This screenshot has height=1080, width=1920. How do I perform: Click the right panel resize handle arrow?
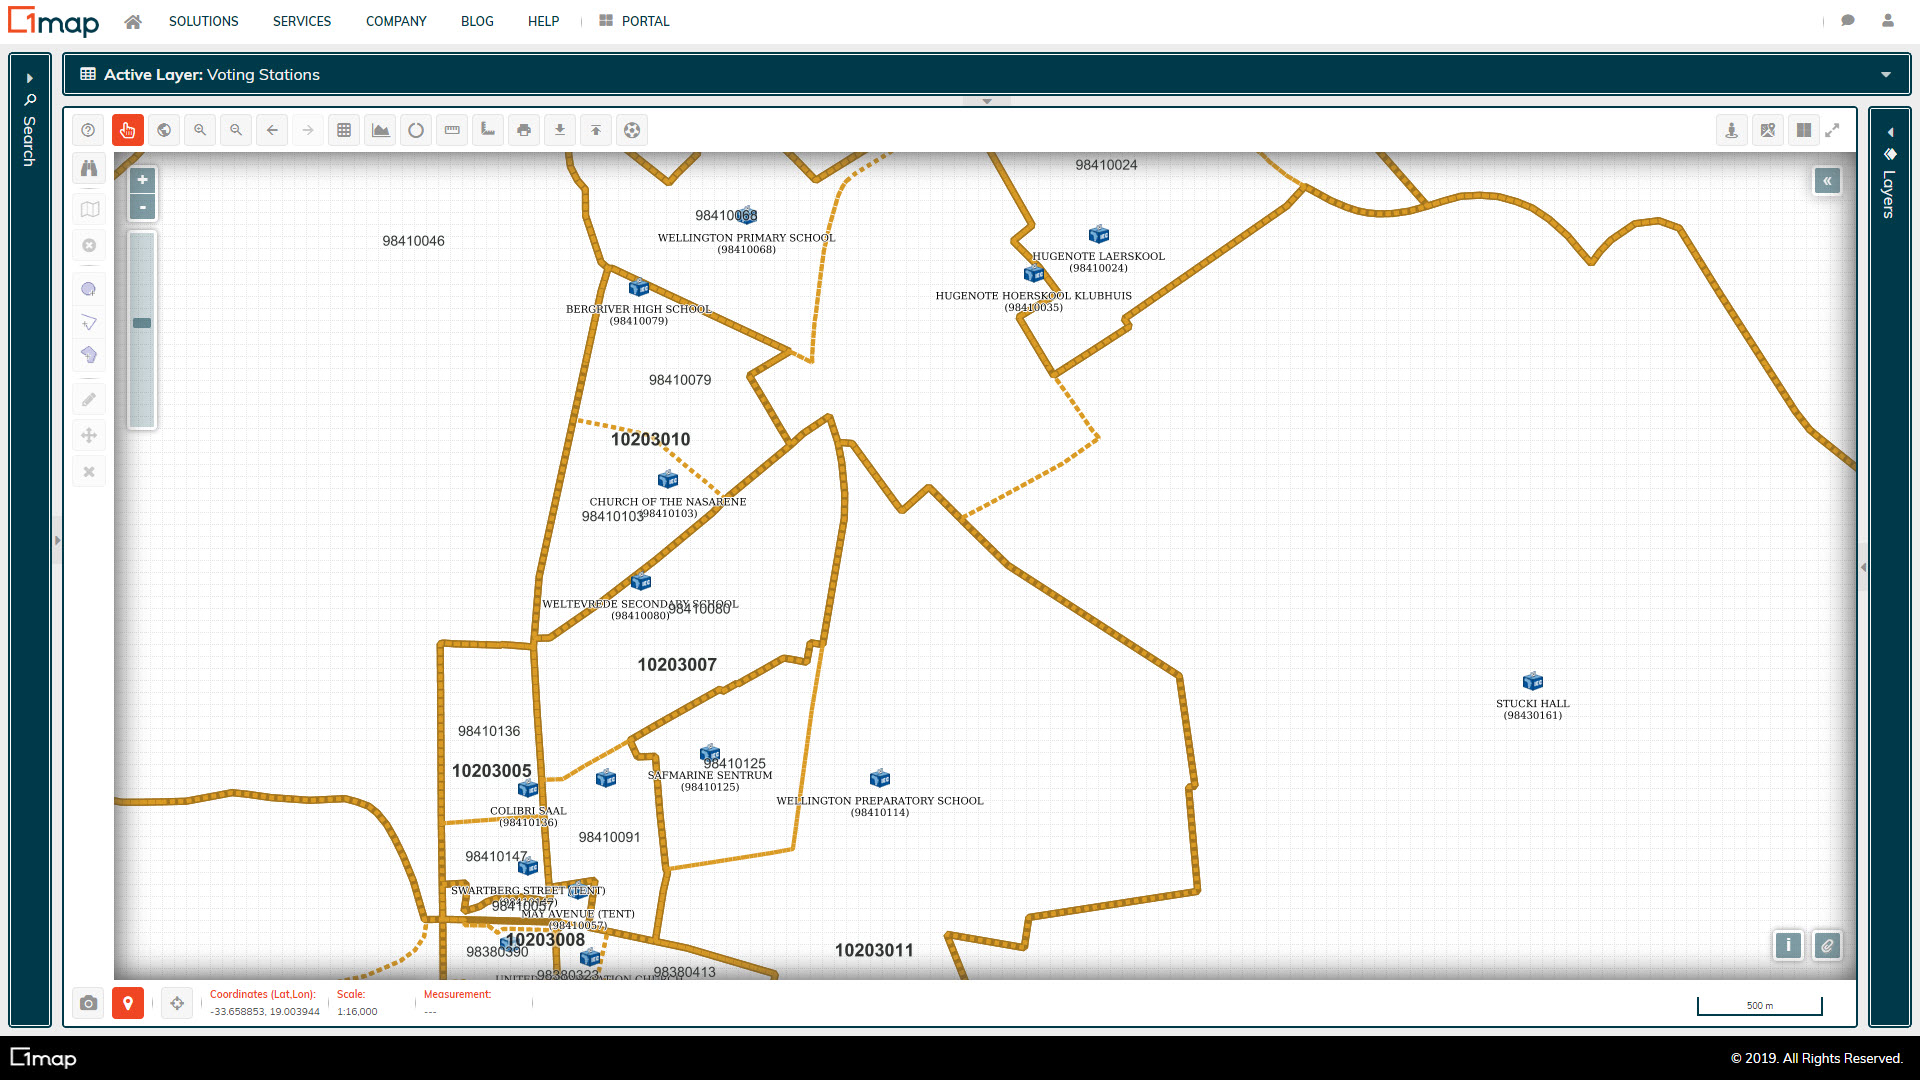tap(1863, 567)
